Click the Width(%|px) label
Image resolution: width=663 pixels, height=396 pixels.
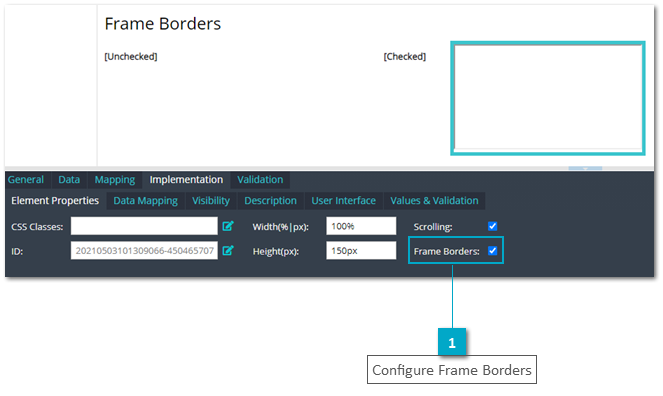click(281, 227)
